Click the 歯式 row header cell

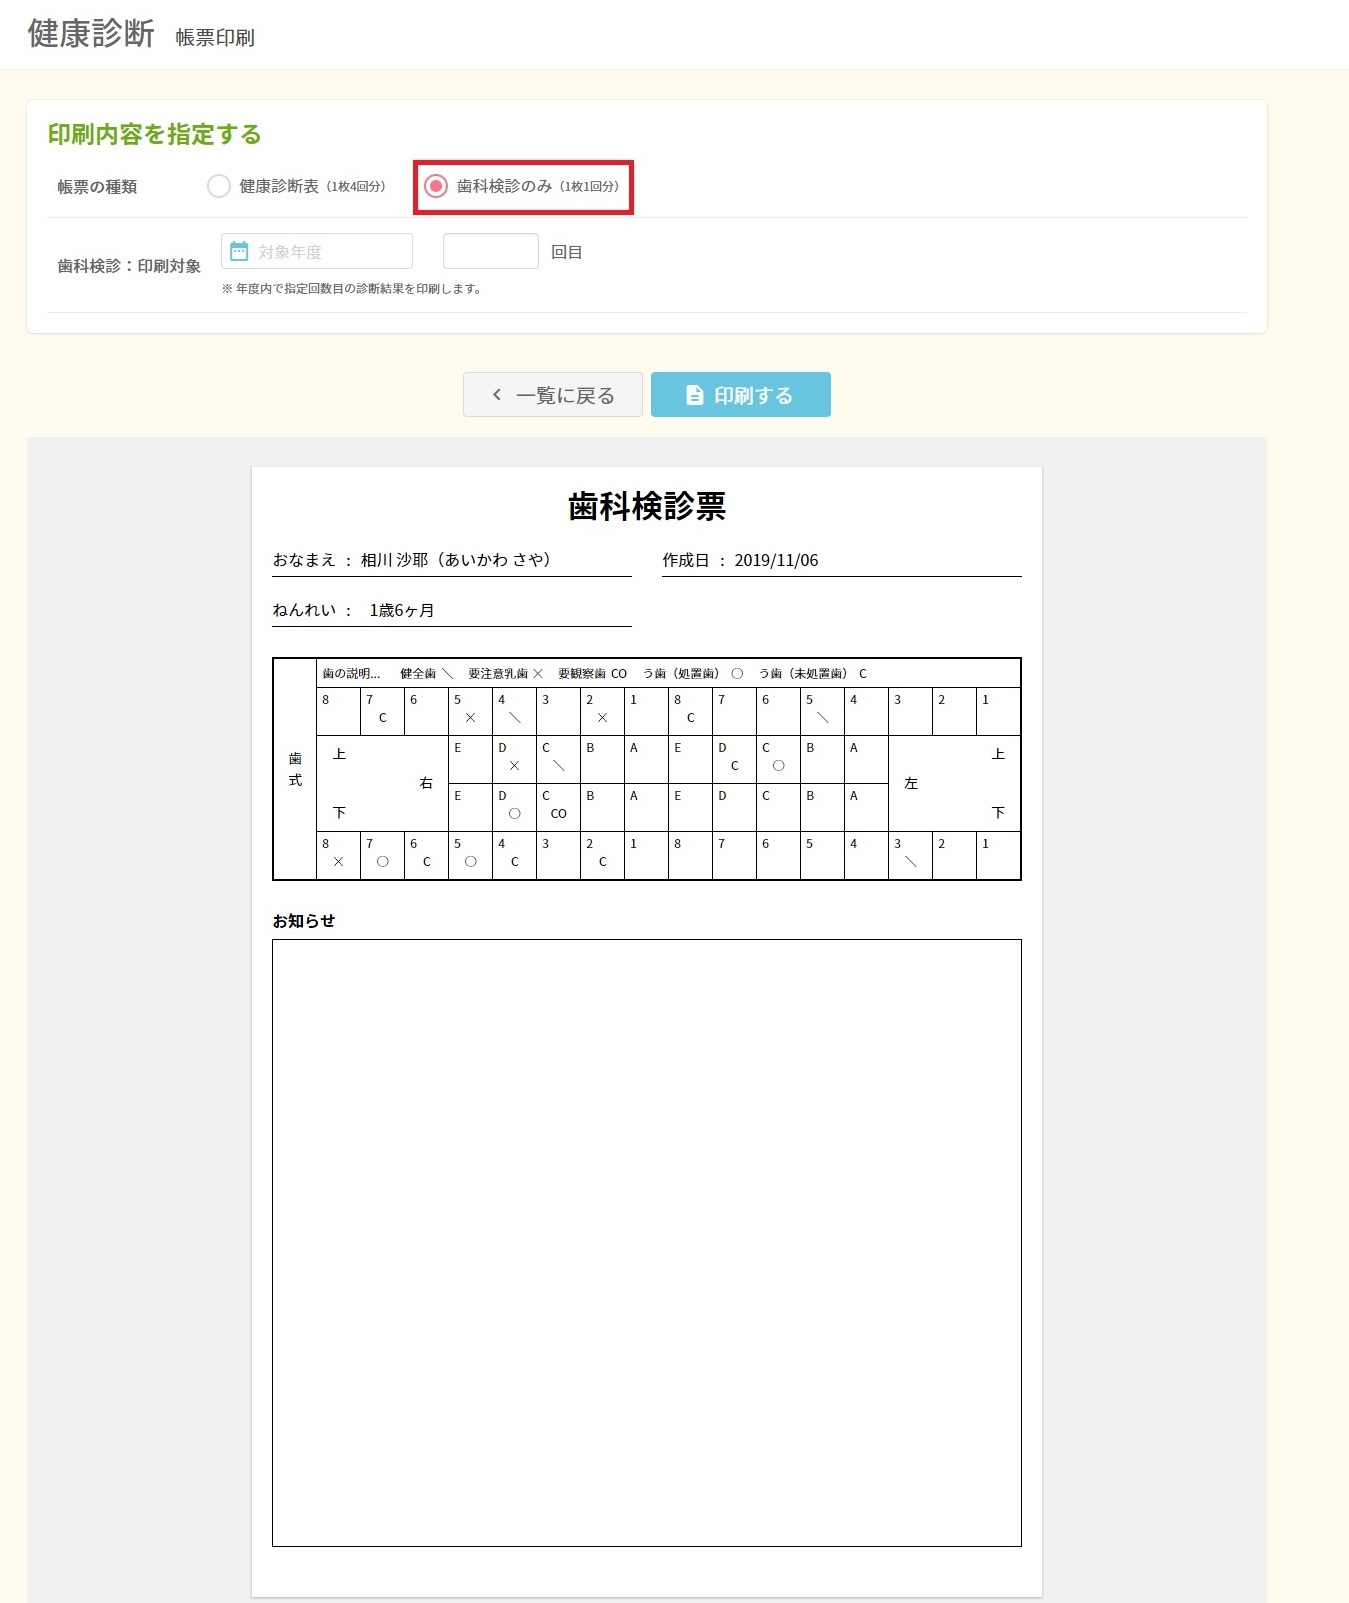(x=295, y=769)
